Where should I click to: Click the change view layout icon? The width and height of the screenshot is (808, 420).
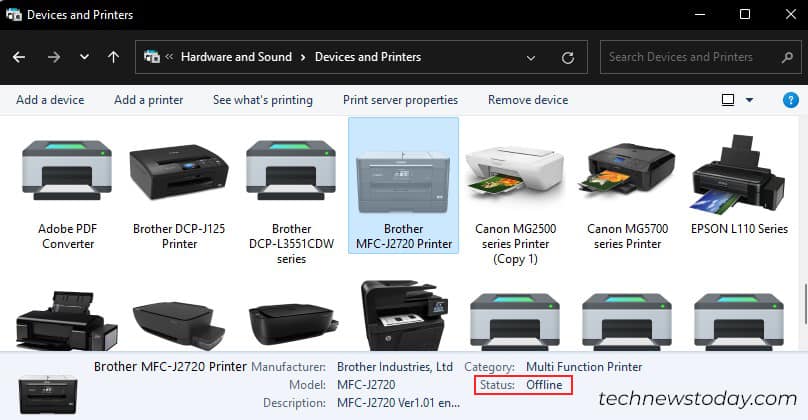coord(728,100)
